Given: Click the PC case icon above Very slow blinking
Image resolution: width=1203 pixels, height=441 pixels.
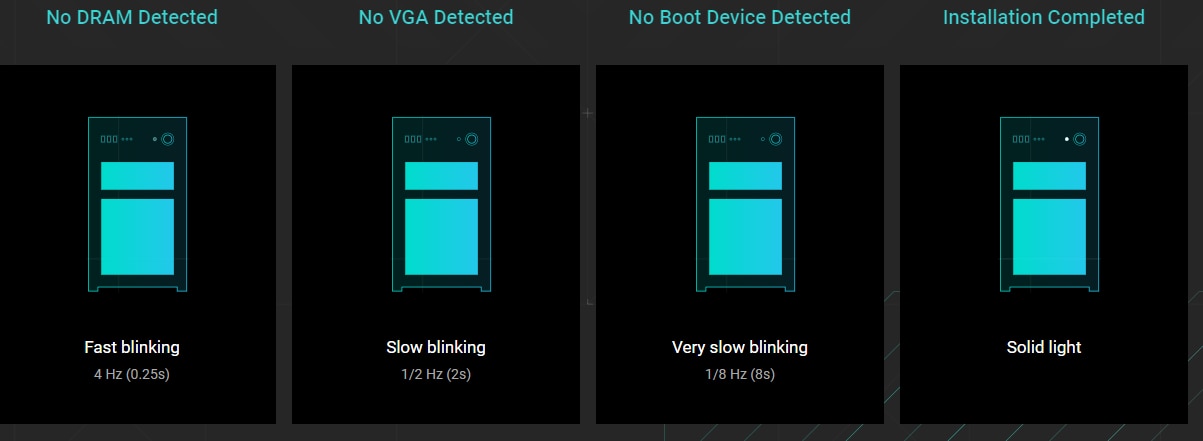Looking at the screenshot, I should coord(746,204).
